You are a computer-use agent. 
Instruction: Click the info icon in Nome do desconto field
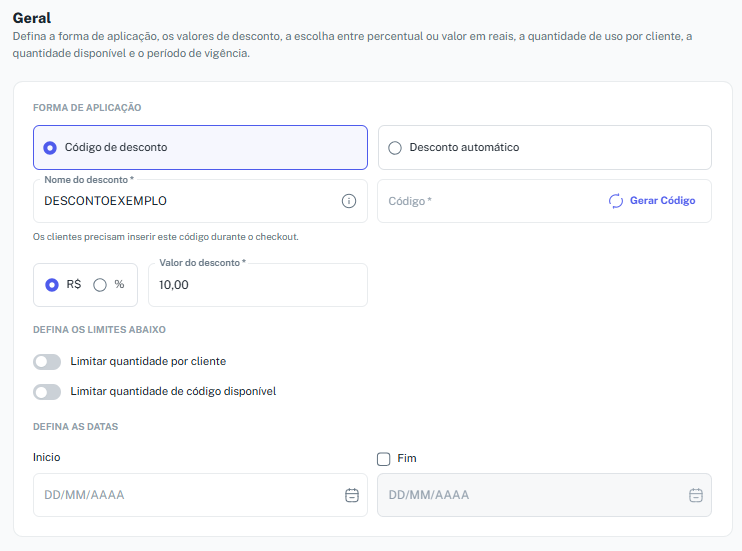349,201
